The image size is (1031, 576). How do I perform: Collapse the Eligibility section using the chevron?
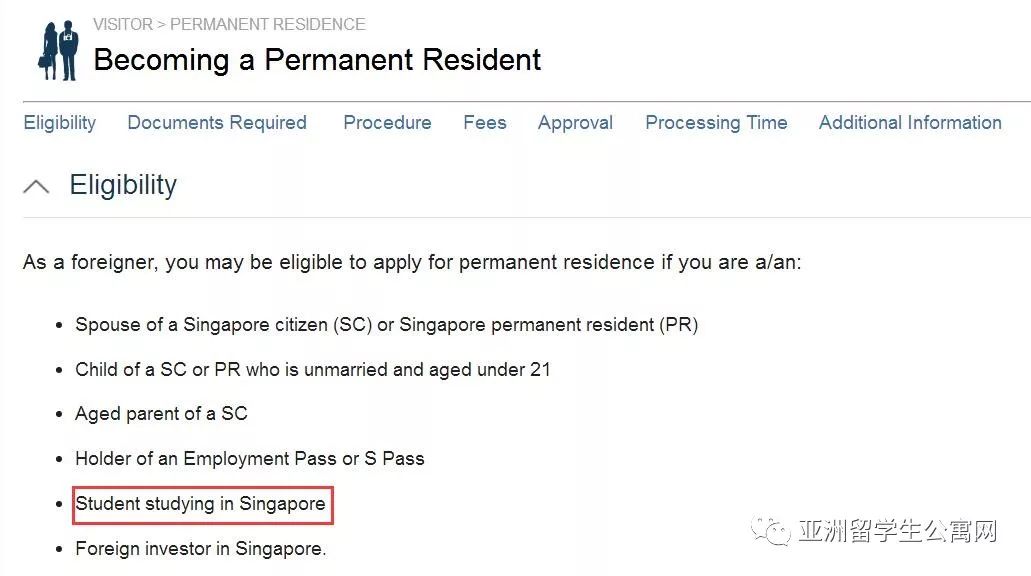(x=36, y=186)
